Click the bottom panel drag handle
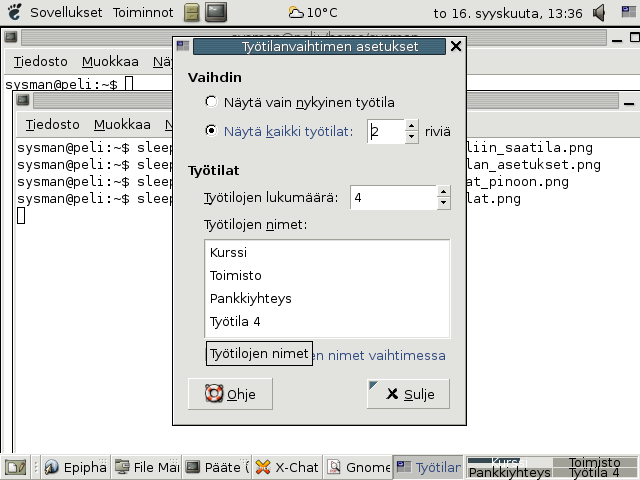Image resolution: width=640 pixels, height=480 pixels. pos(36,467)
